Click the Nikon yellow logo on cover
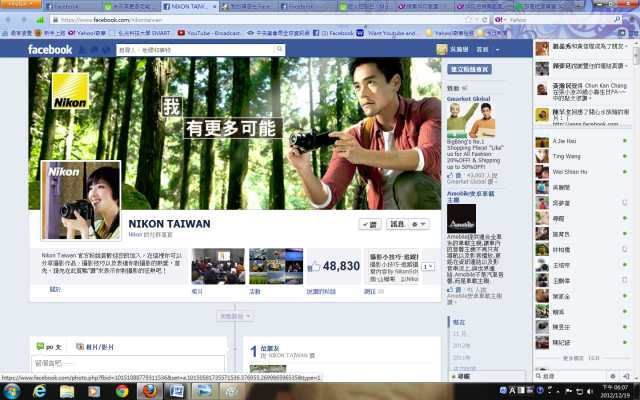Image resolution: width=640 pixels, height=400 pixels. click(x=70, y=91)
